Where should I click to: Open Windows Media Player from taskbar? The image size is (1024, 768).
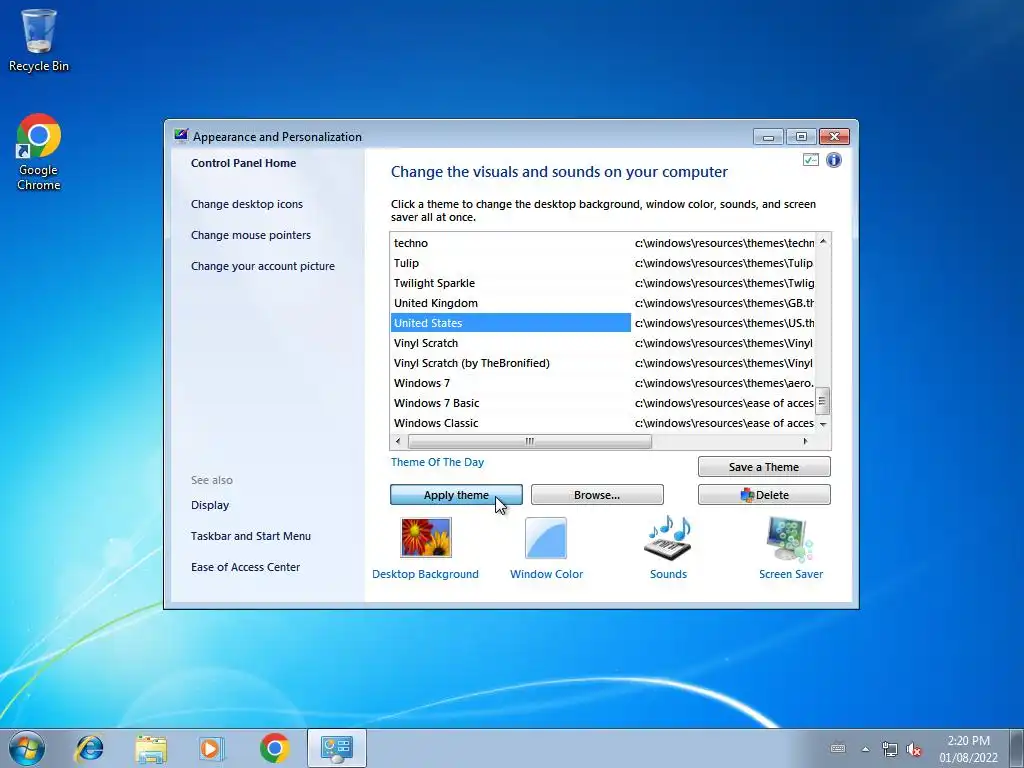pyautogui.click(x=211, y=748)
